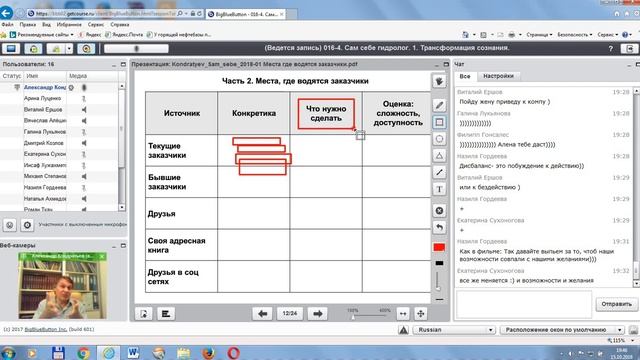Screen dimensions: 640x360
Task: Select the line whiteboard tool
Action: point(439,172)
